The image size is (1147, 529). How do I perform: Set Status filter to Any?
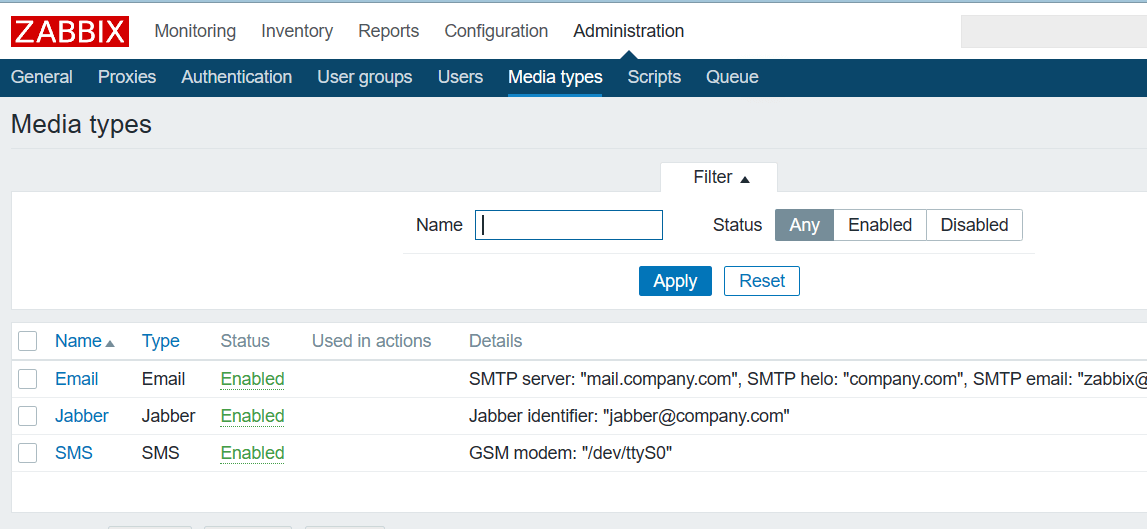click(x=805, y=225)
